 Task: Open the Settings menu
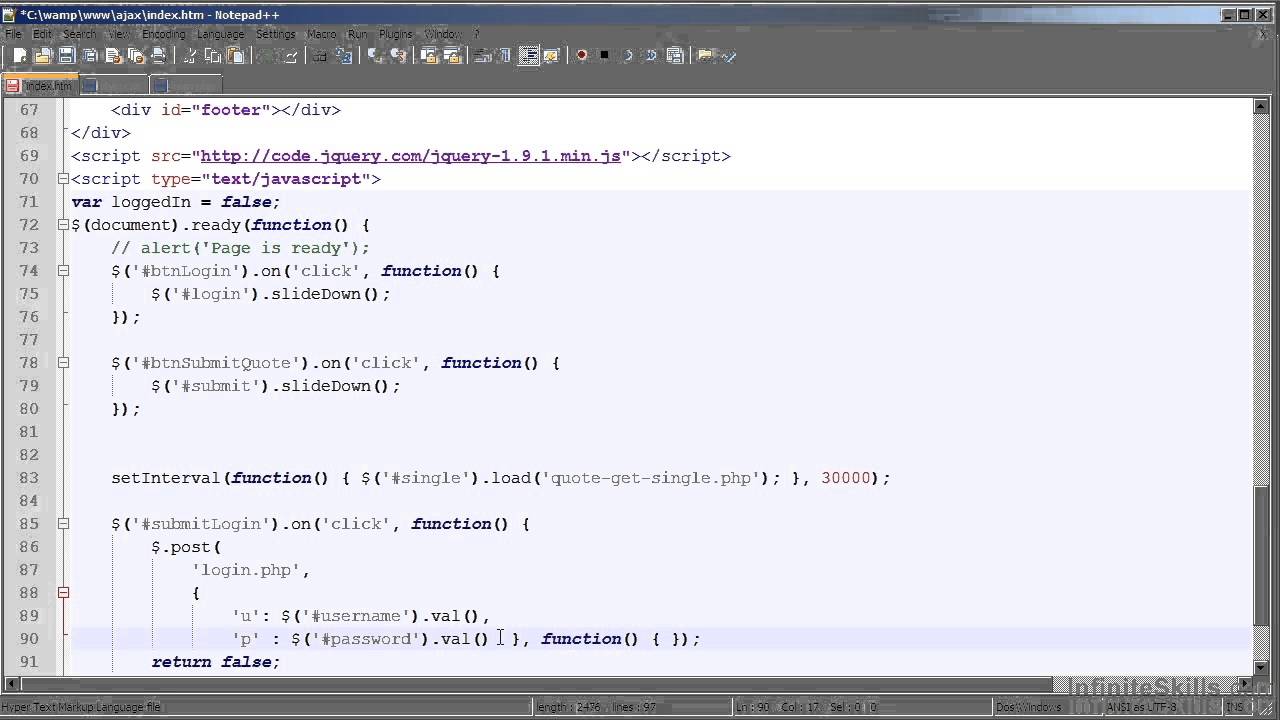click(x=275, y=34)
